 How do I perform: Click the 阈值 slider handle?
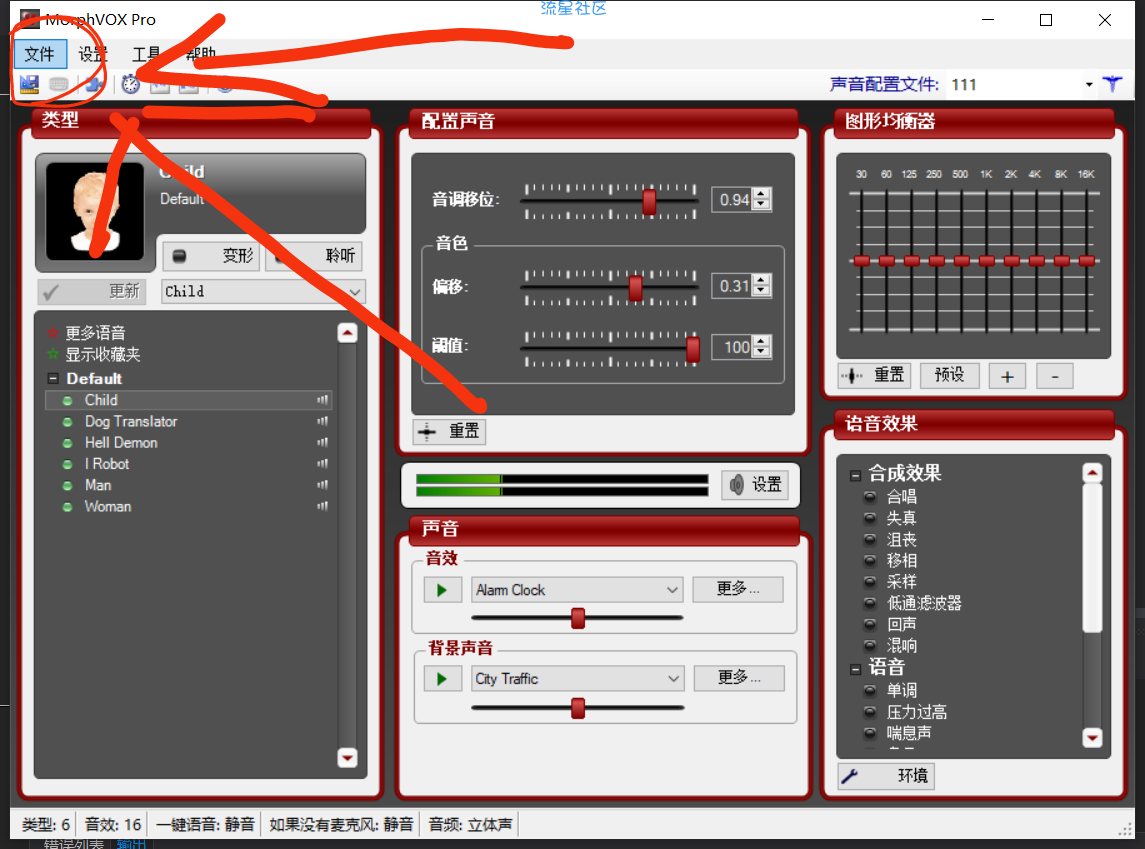[x=693, y=348]
